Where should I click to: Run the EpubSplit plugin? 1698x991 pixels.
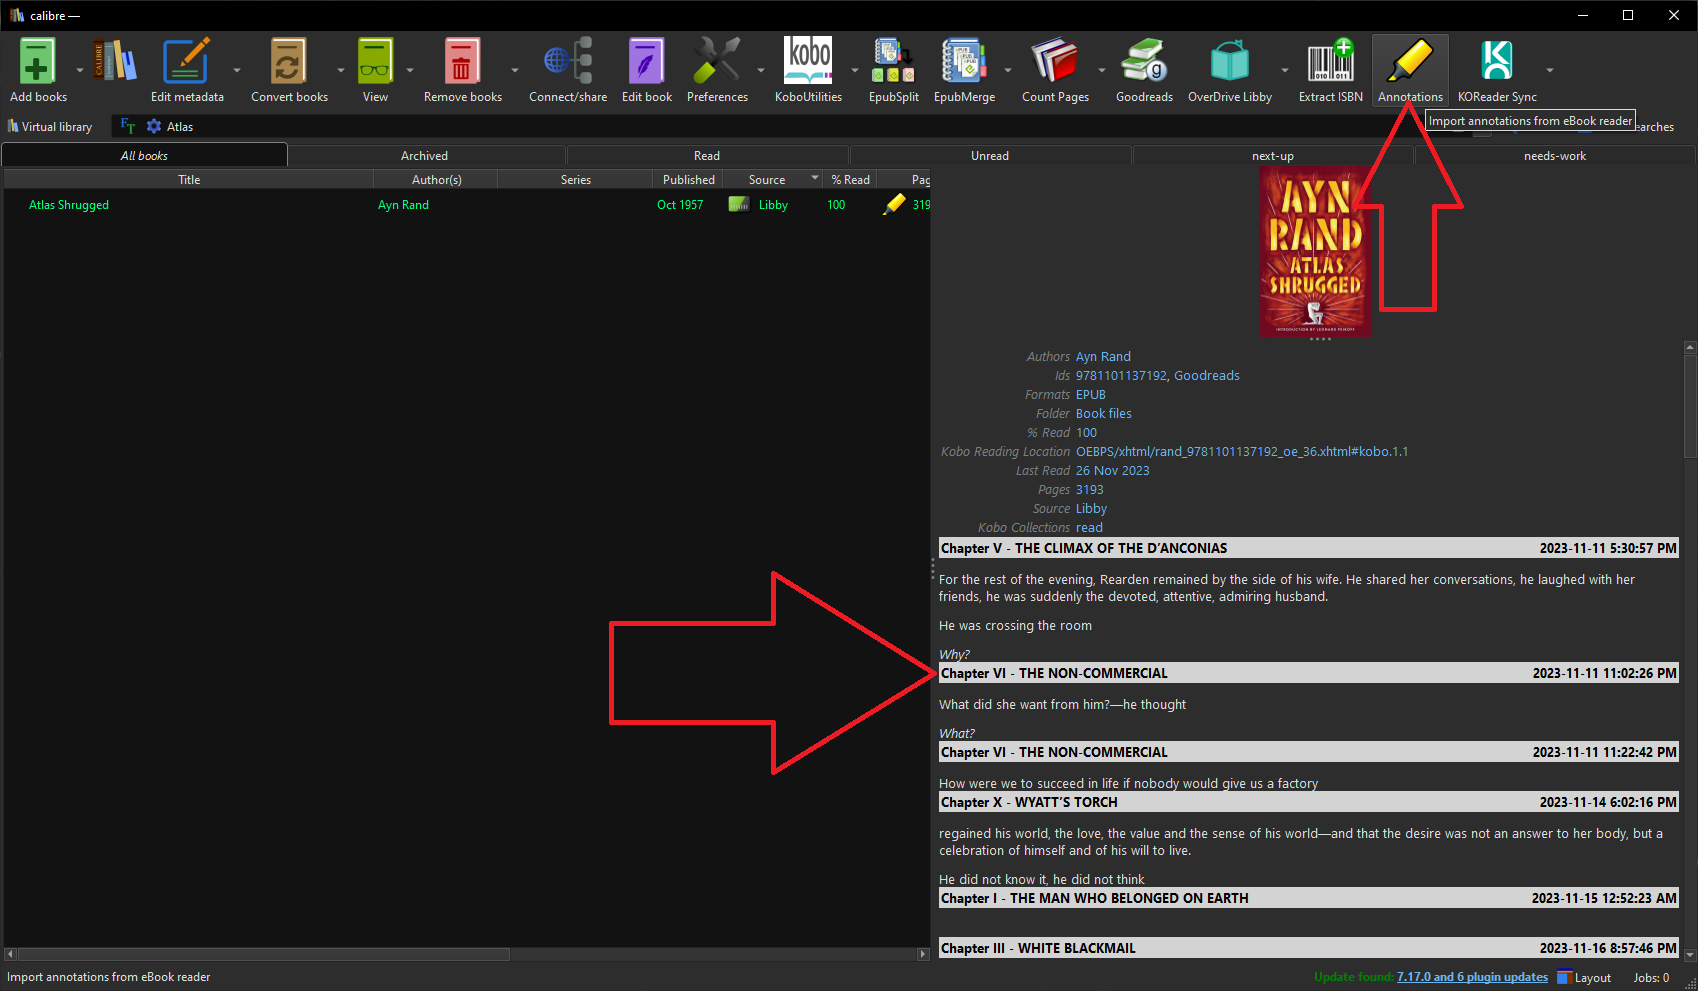coord(893,62)
